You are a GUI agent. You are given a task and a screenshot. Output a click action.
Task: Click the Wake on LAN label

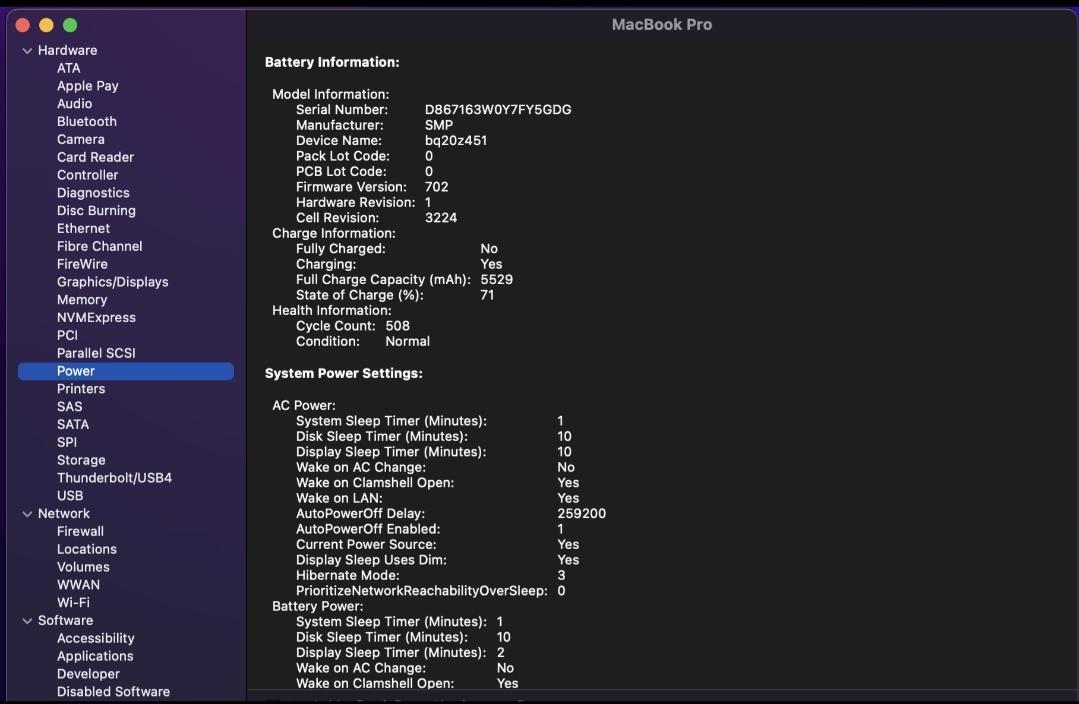point(339,498)
